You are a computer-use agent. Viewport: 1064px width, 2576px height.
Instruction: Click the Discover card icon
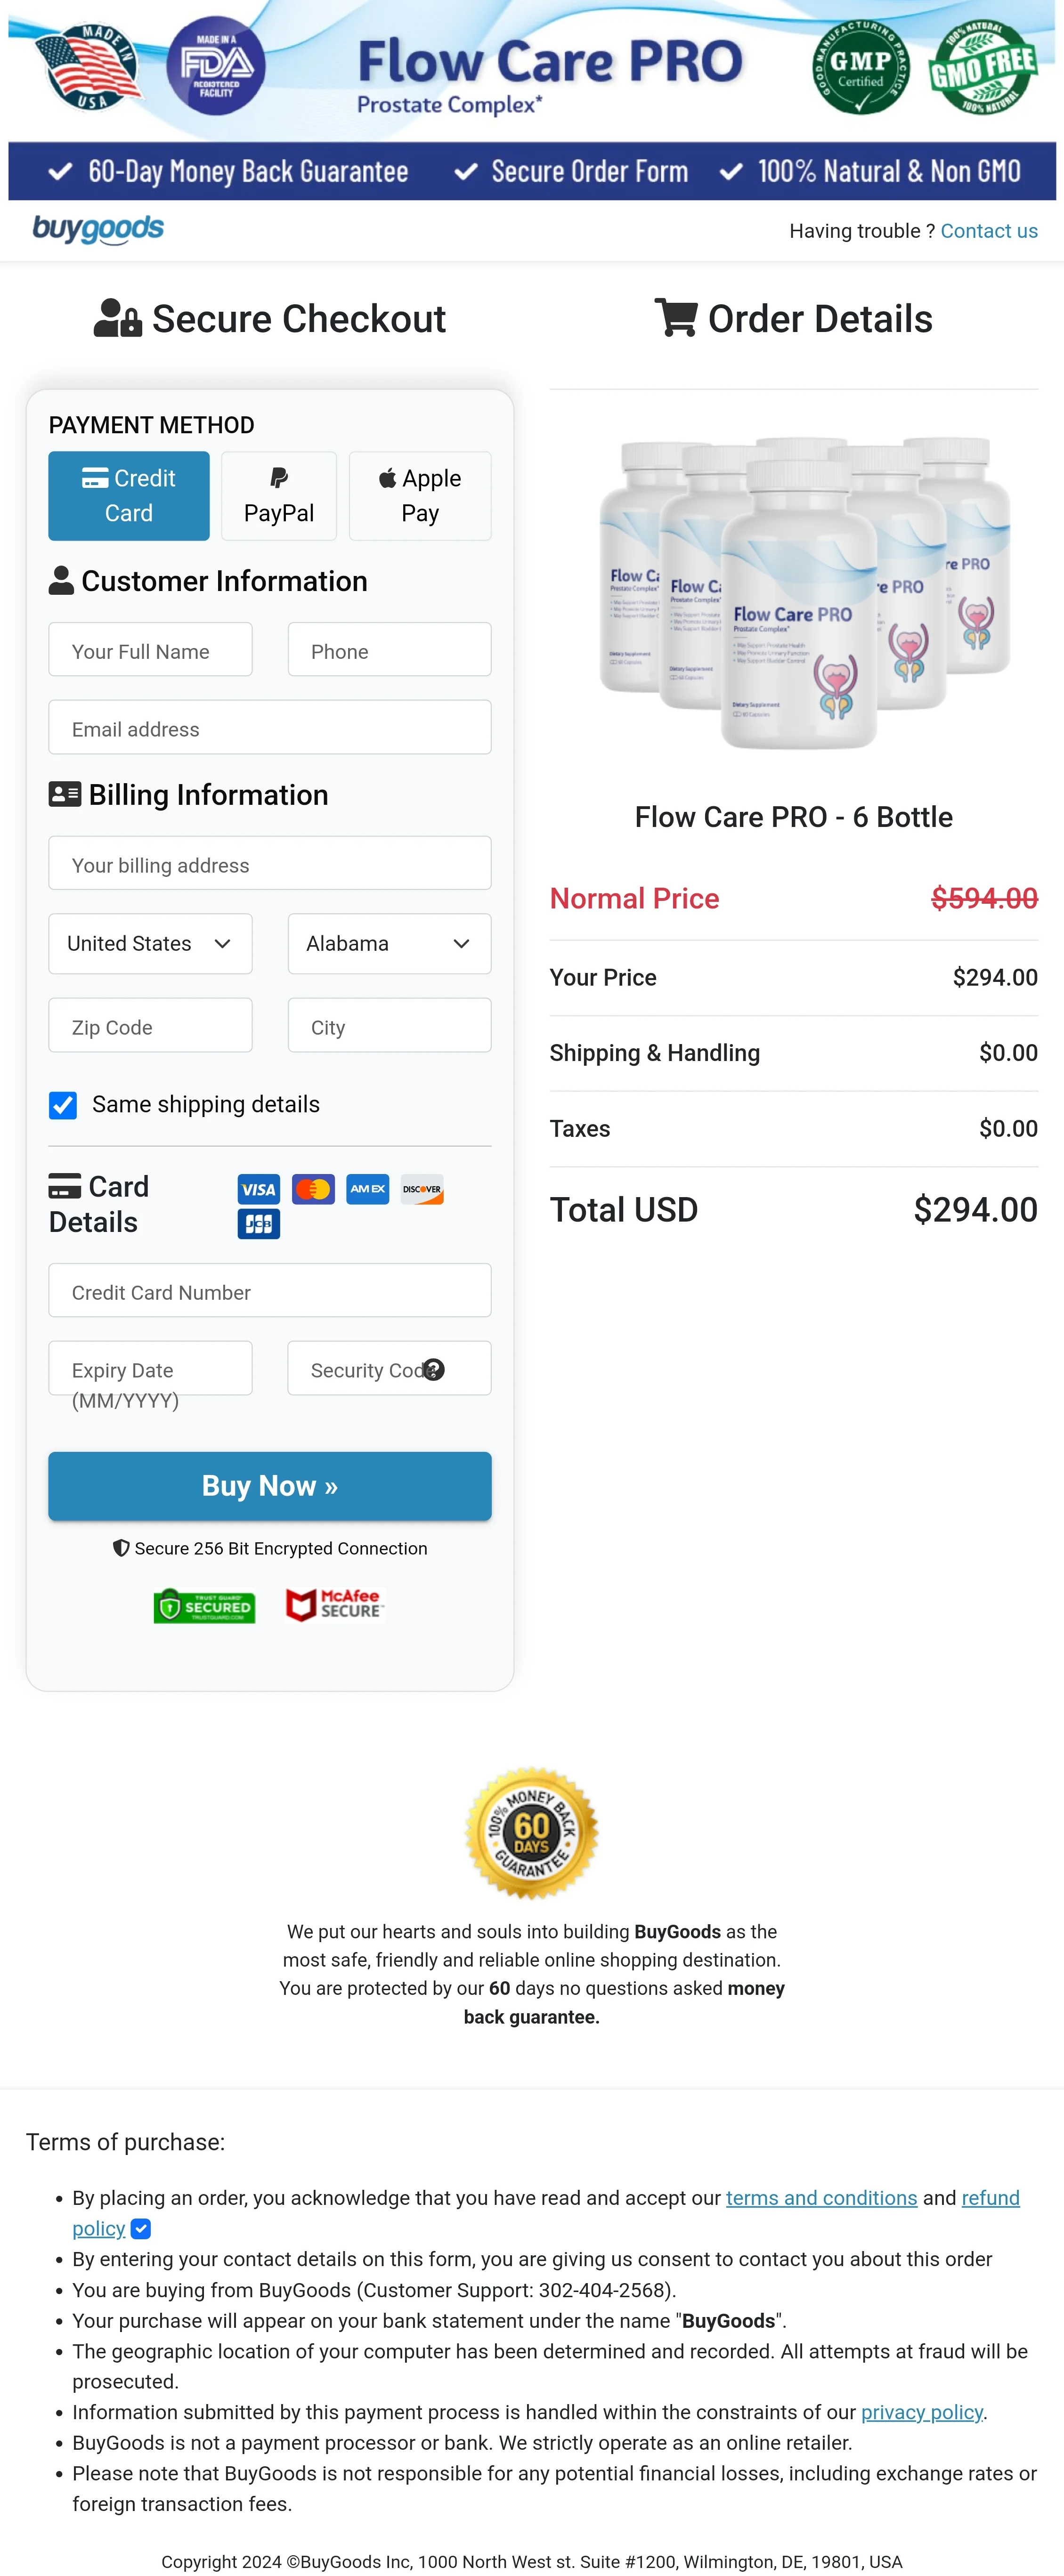[422, 1190]
